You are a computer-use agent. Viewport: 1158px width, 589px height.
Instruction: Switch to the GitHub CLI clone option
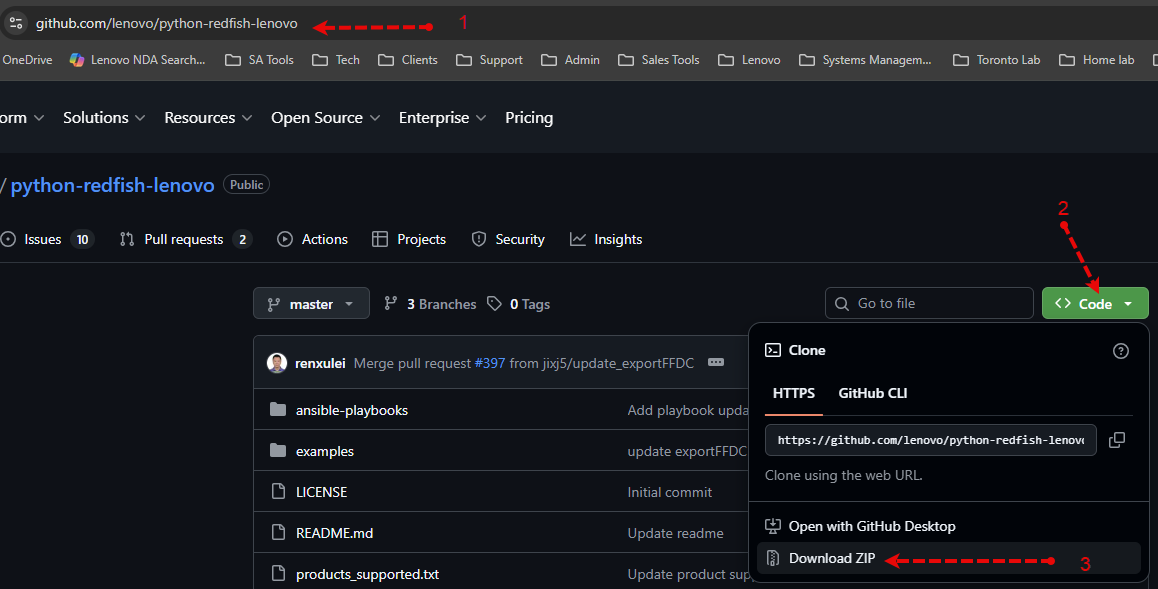pos(872,393)
